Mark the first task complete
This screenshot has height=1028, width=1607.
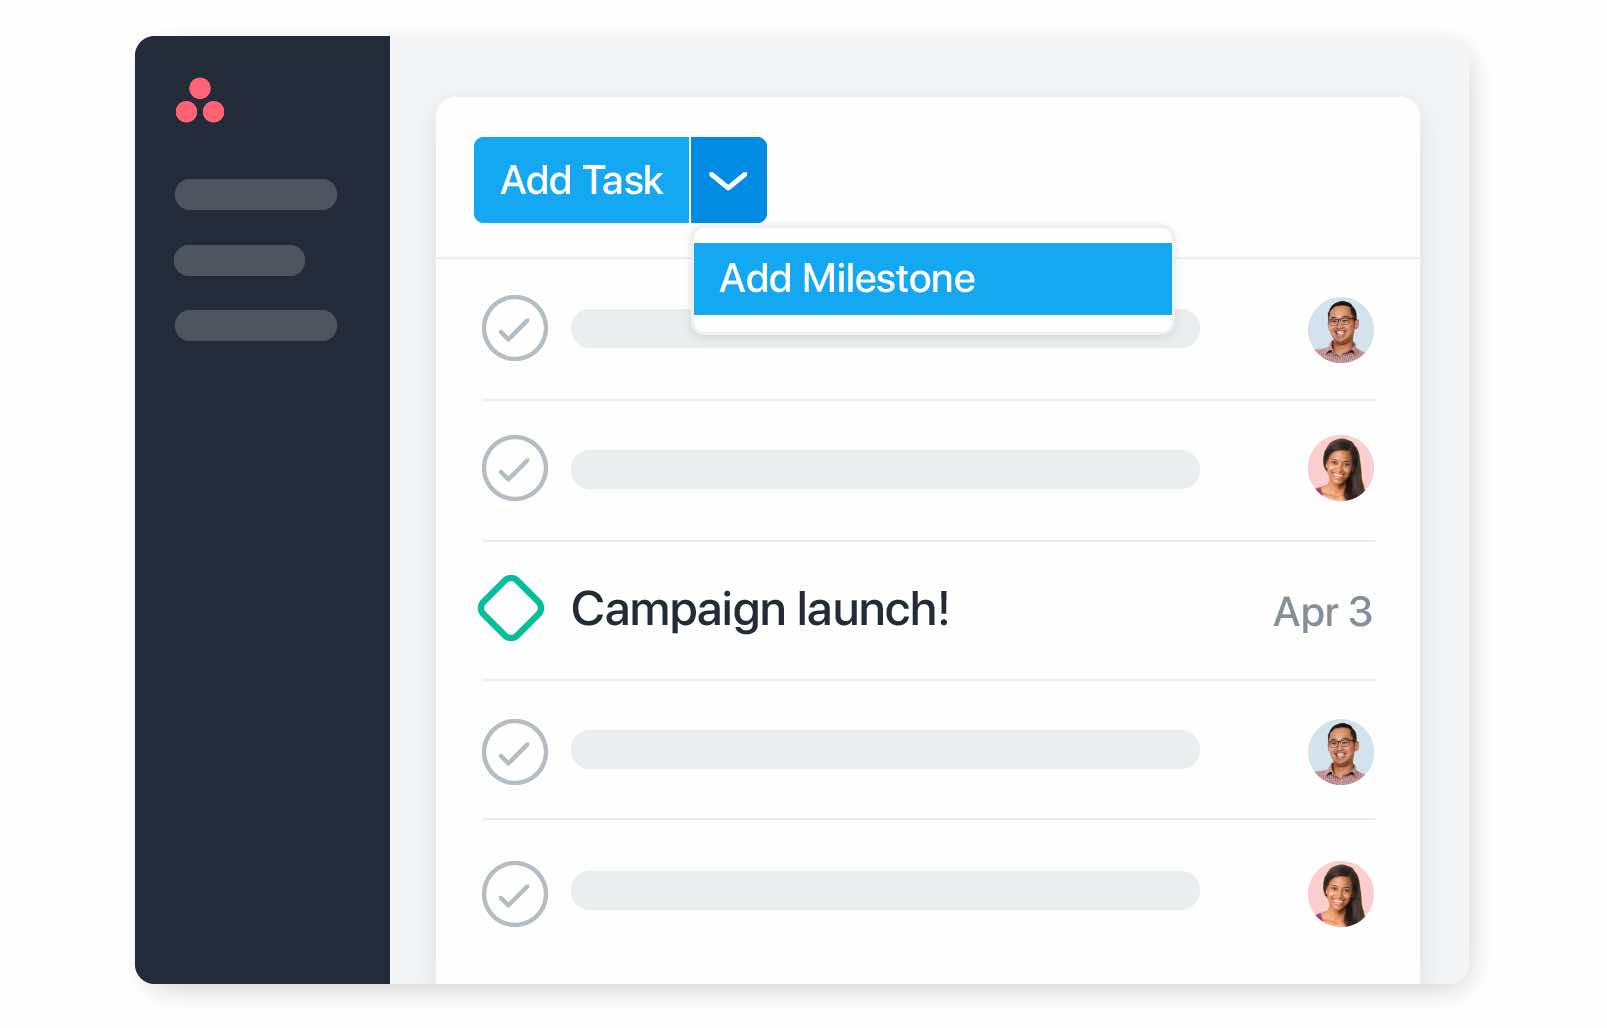click(514, 328)
